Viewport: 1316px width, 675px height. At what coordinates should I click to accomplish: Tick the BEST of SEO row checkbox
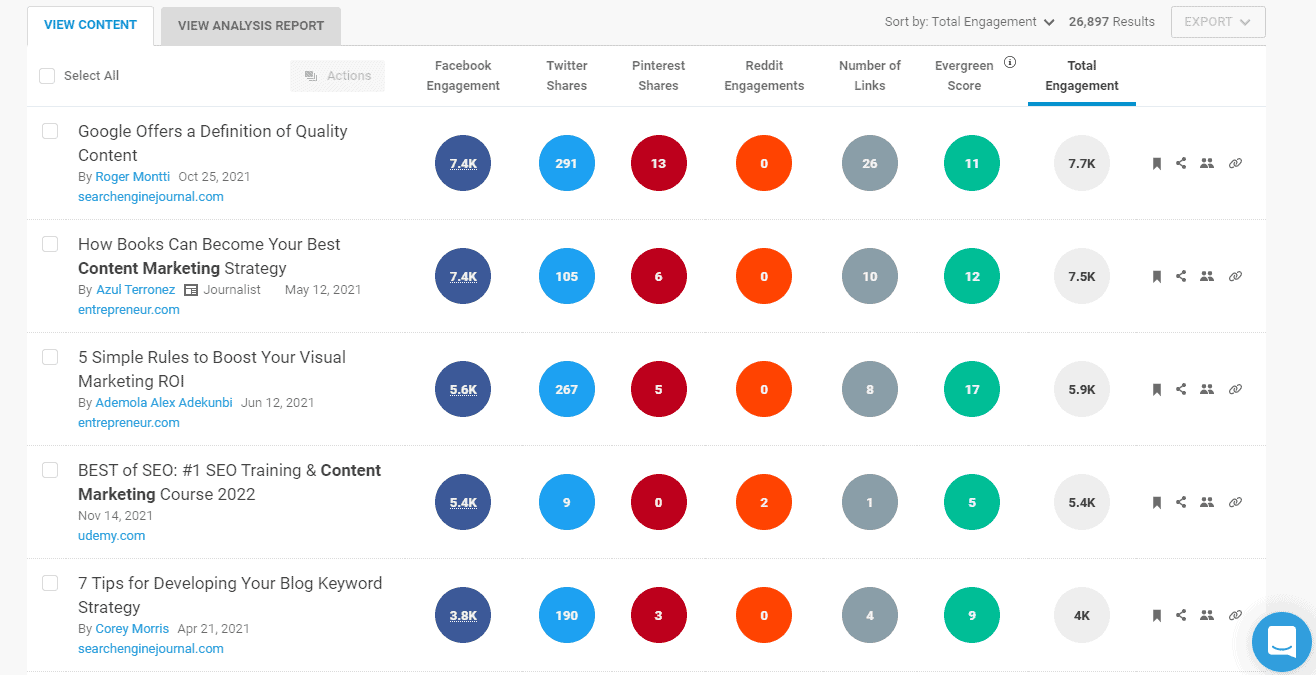click(x=50, y=470)
